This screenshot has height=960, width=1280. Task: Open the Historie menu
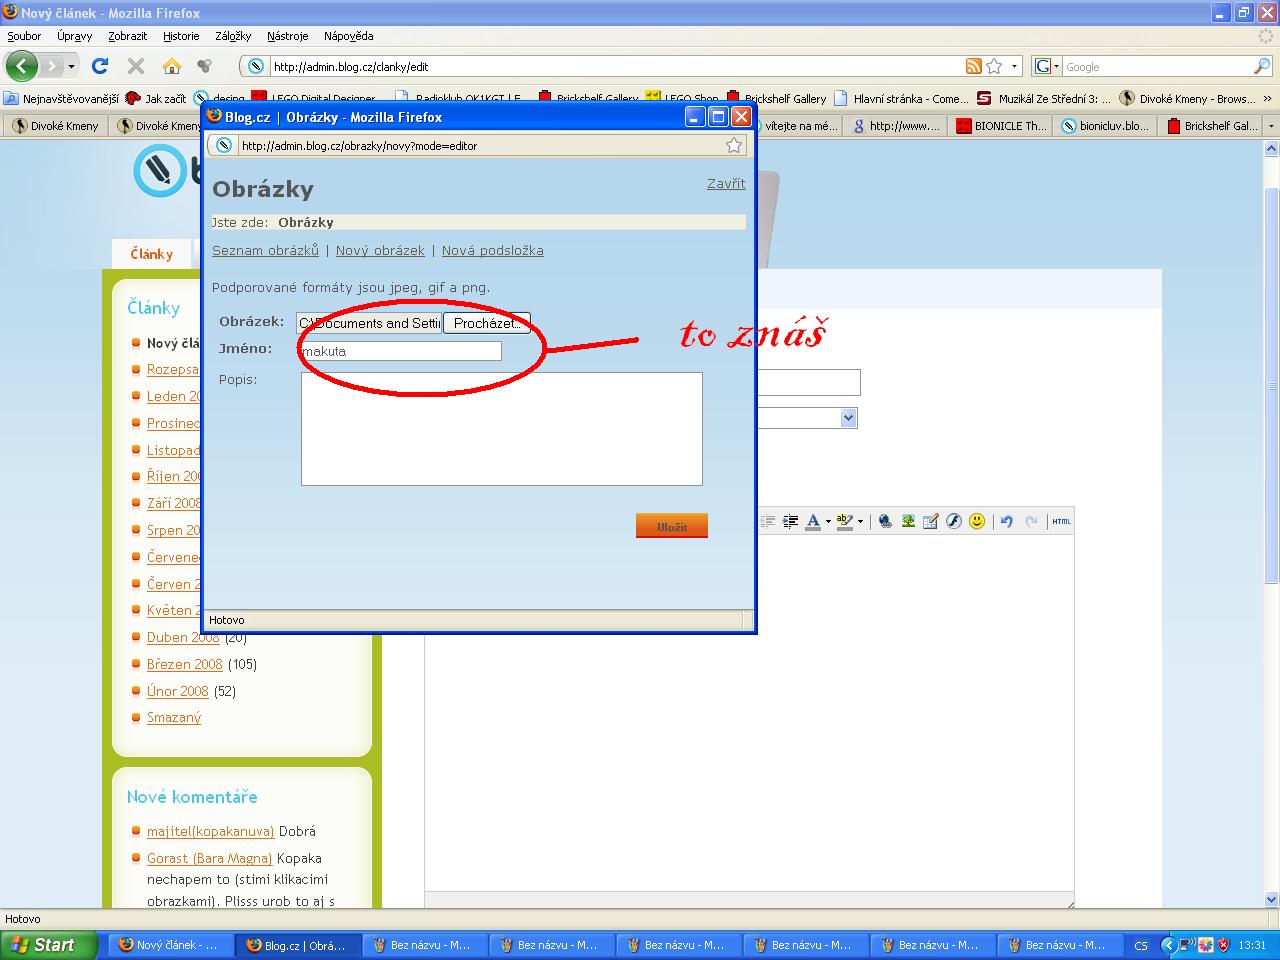[181, 36]
